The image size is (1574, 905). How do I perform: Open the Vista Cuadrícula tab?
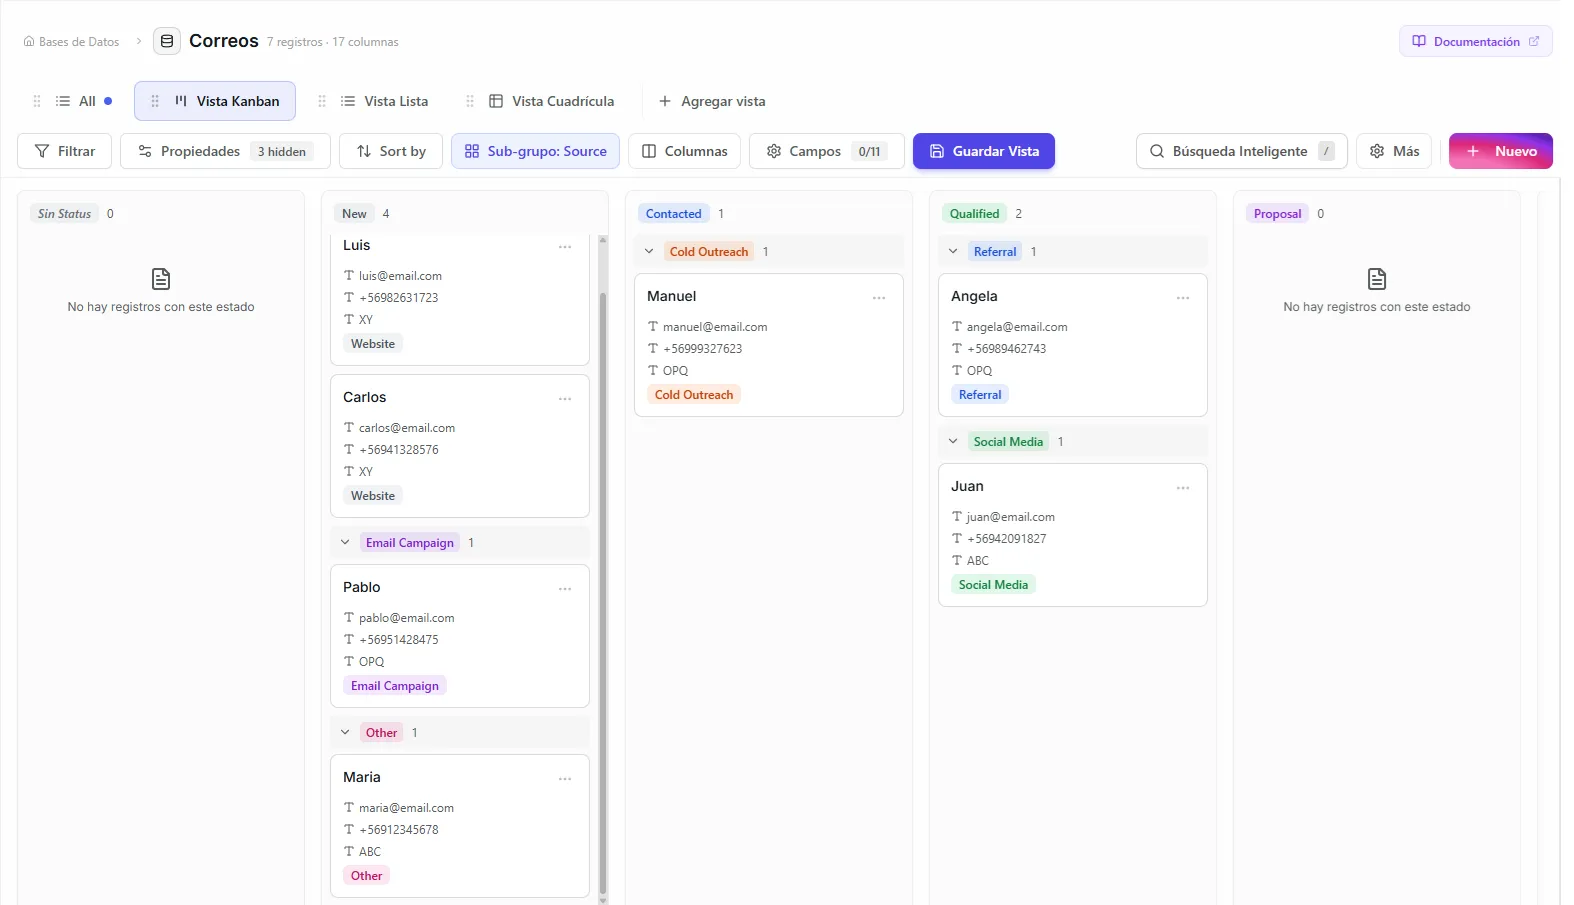click(x=551, y=101)
